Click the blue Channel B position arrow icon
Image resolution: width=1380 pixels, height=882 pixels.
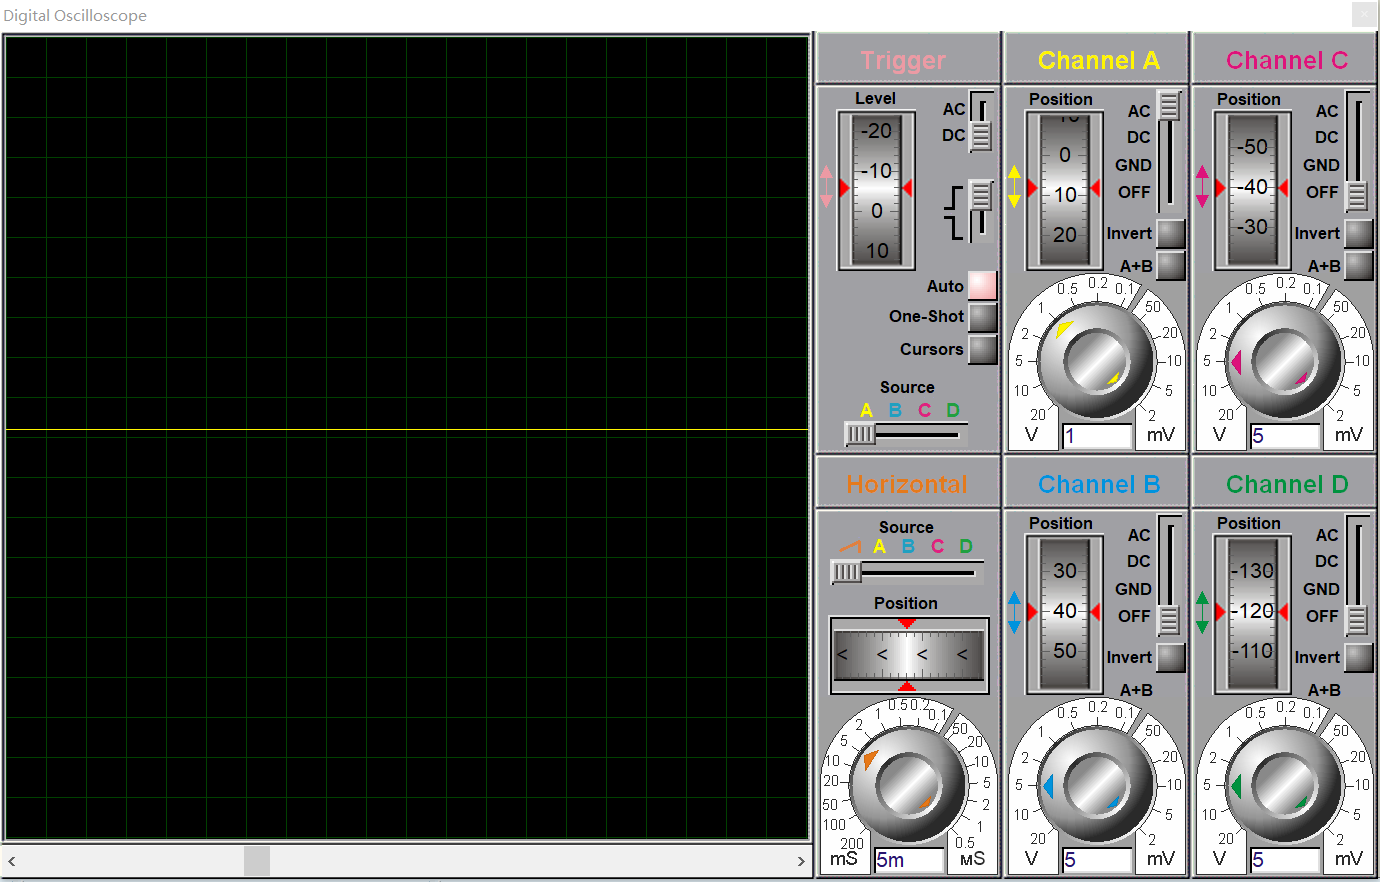[x=1014, y=612]
